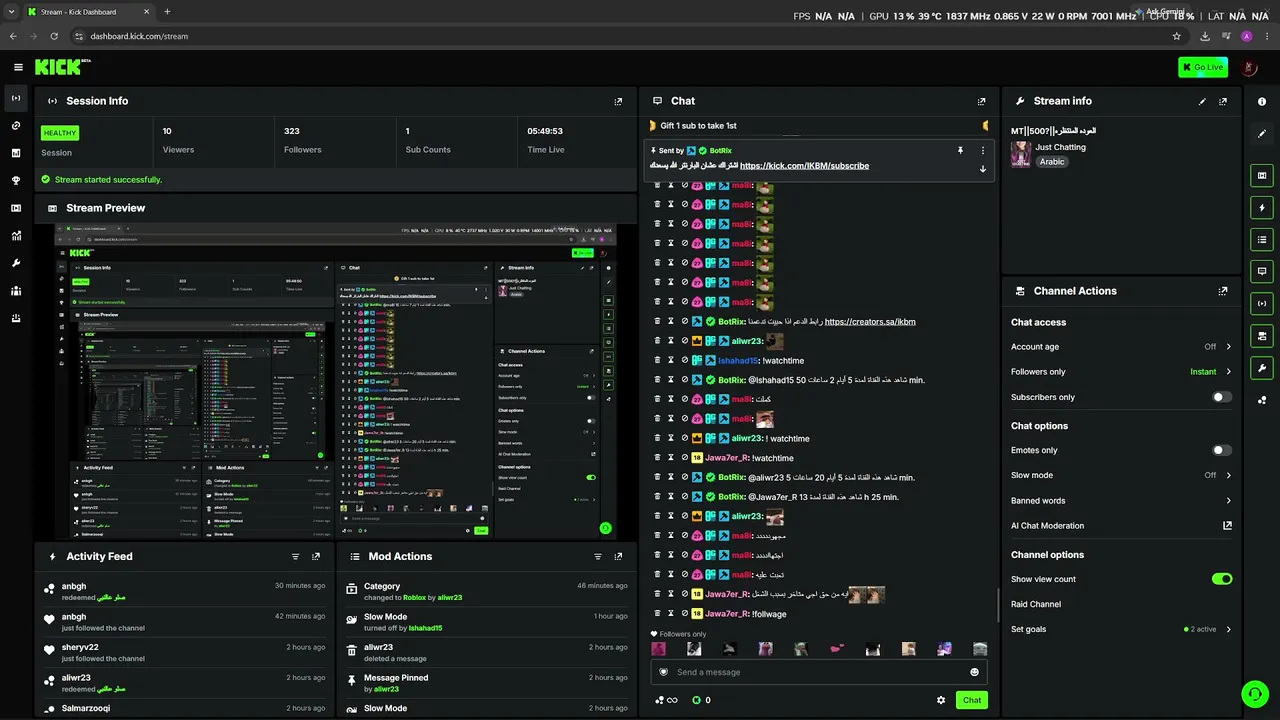Toggle Subscribers only chat
The image size is (1280, 720).
pos(1221,397)
